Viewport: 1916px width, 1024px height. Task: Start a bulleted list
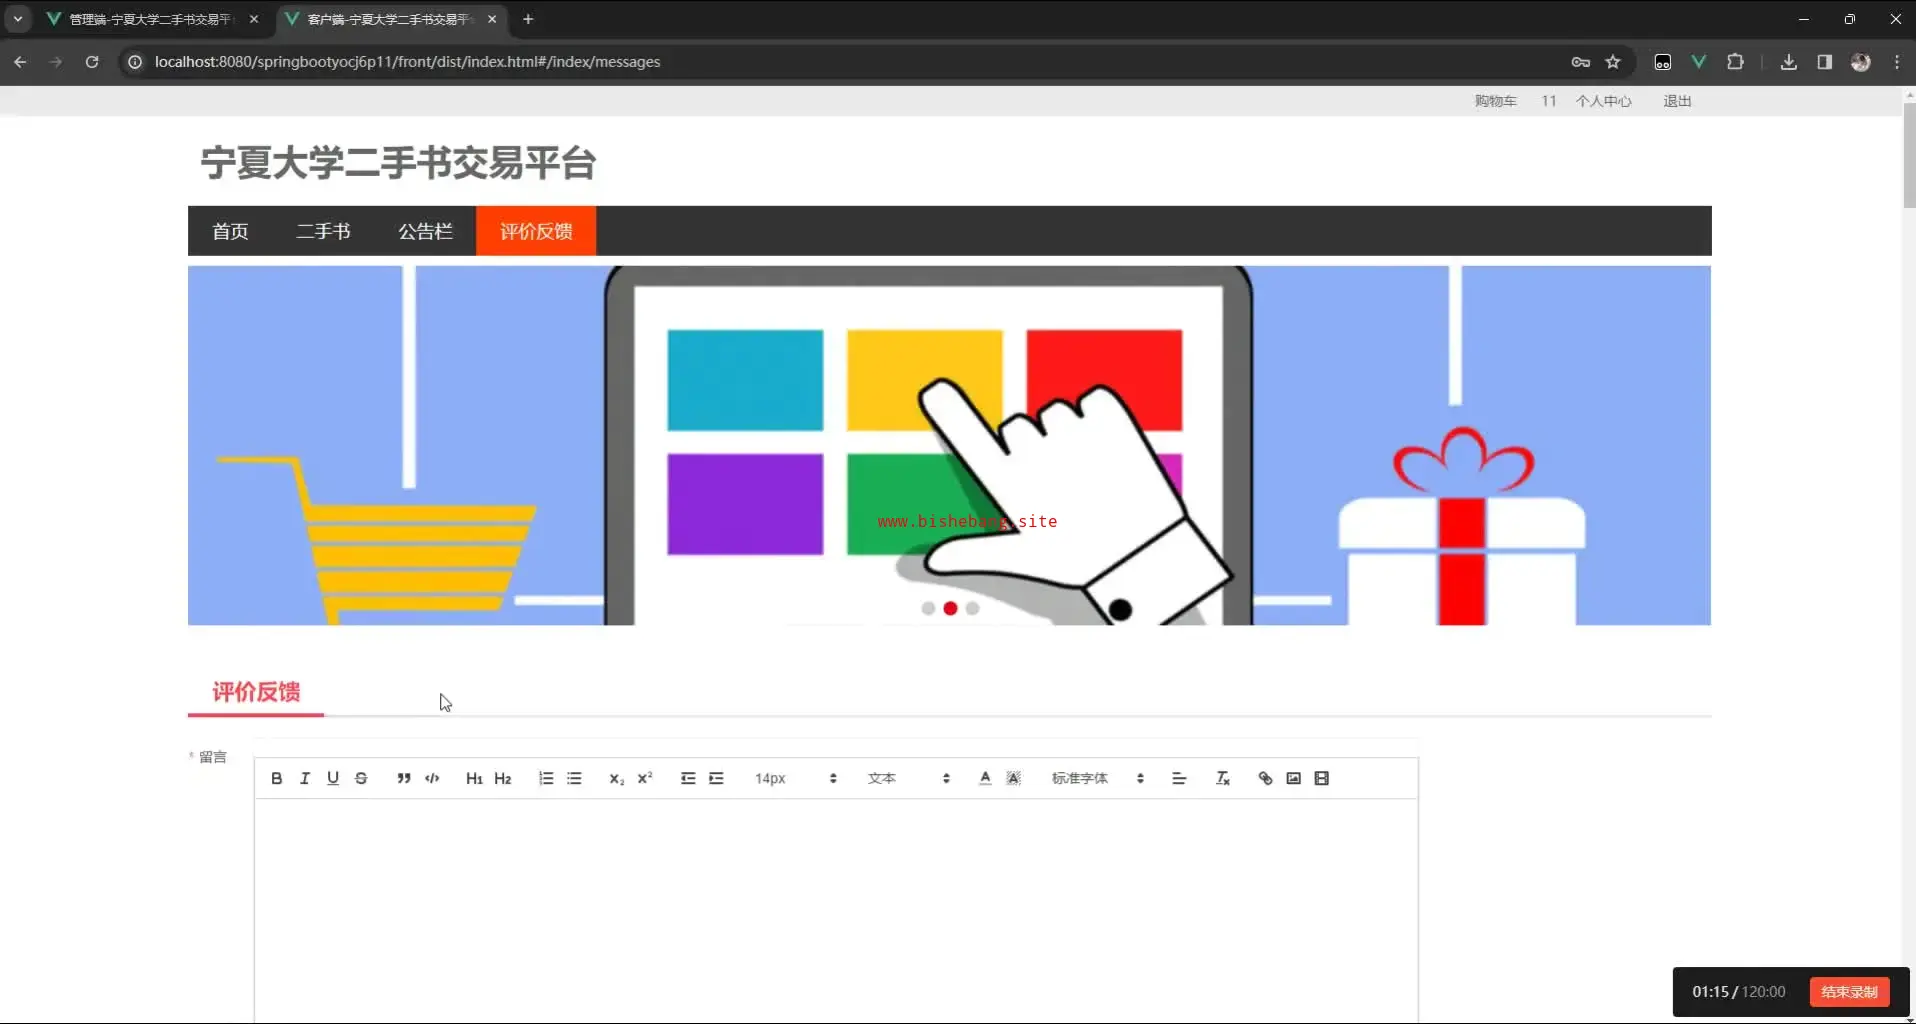pyautogui.click(x=574, y=778)
